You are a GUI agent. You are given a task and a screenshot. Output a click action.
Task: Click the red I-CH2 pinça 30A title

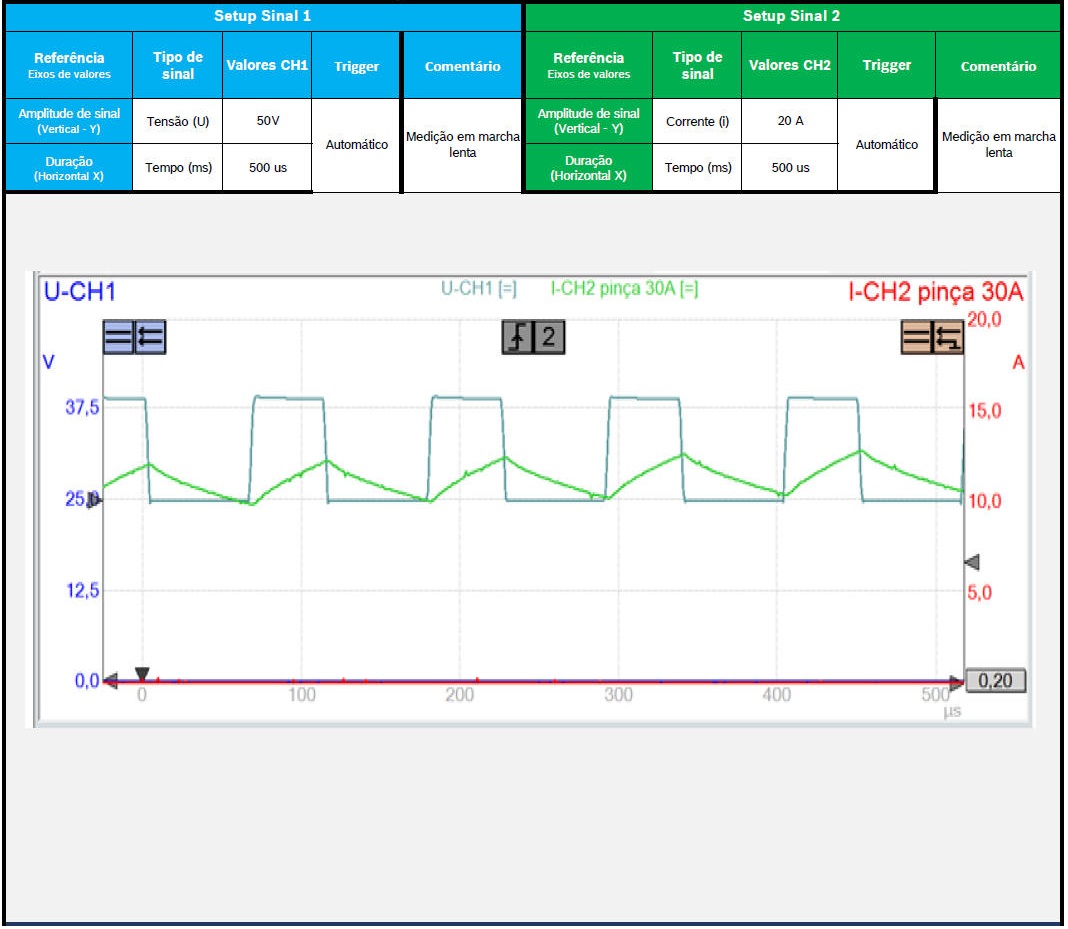(935, 292)
